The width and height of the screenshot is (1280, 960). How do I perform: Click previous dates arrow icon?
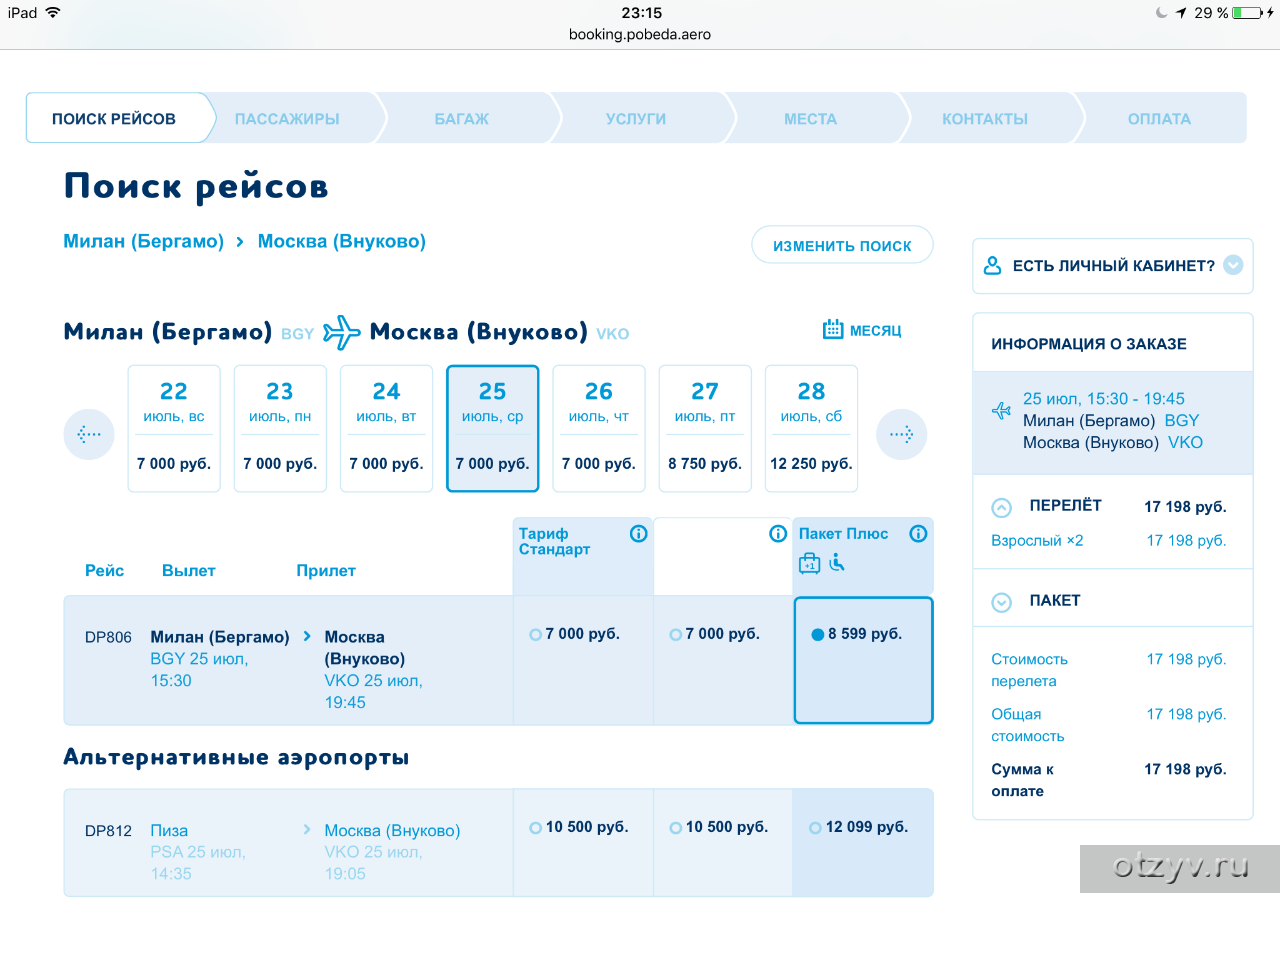pyautogui.click(x=89, y=434)
